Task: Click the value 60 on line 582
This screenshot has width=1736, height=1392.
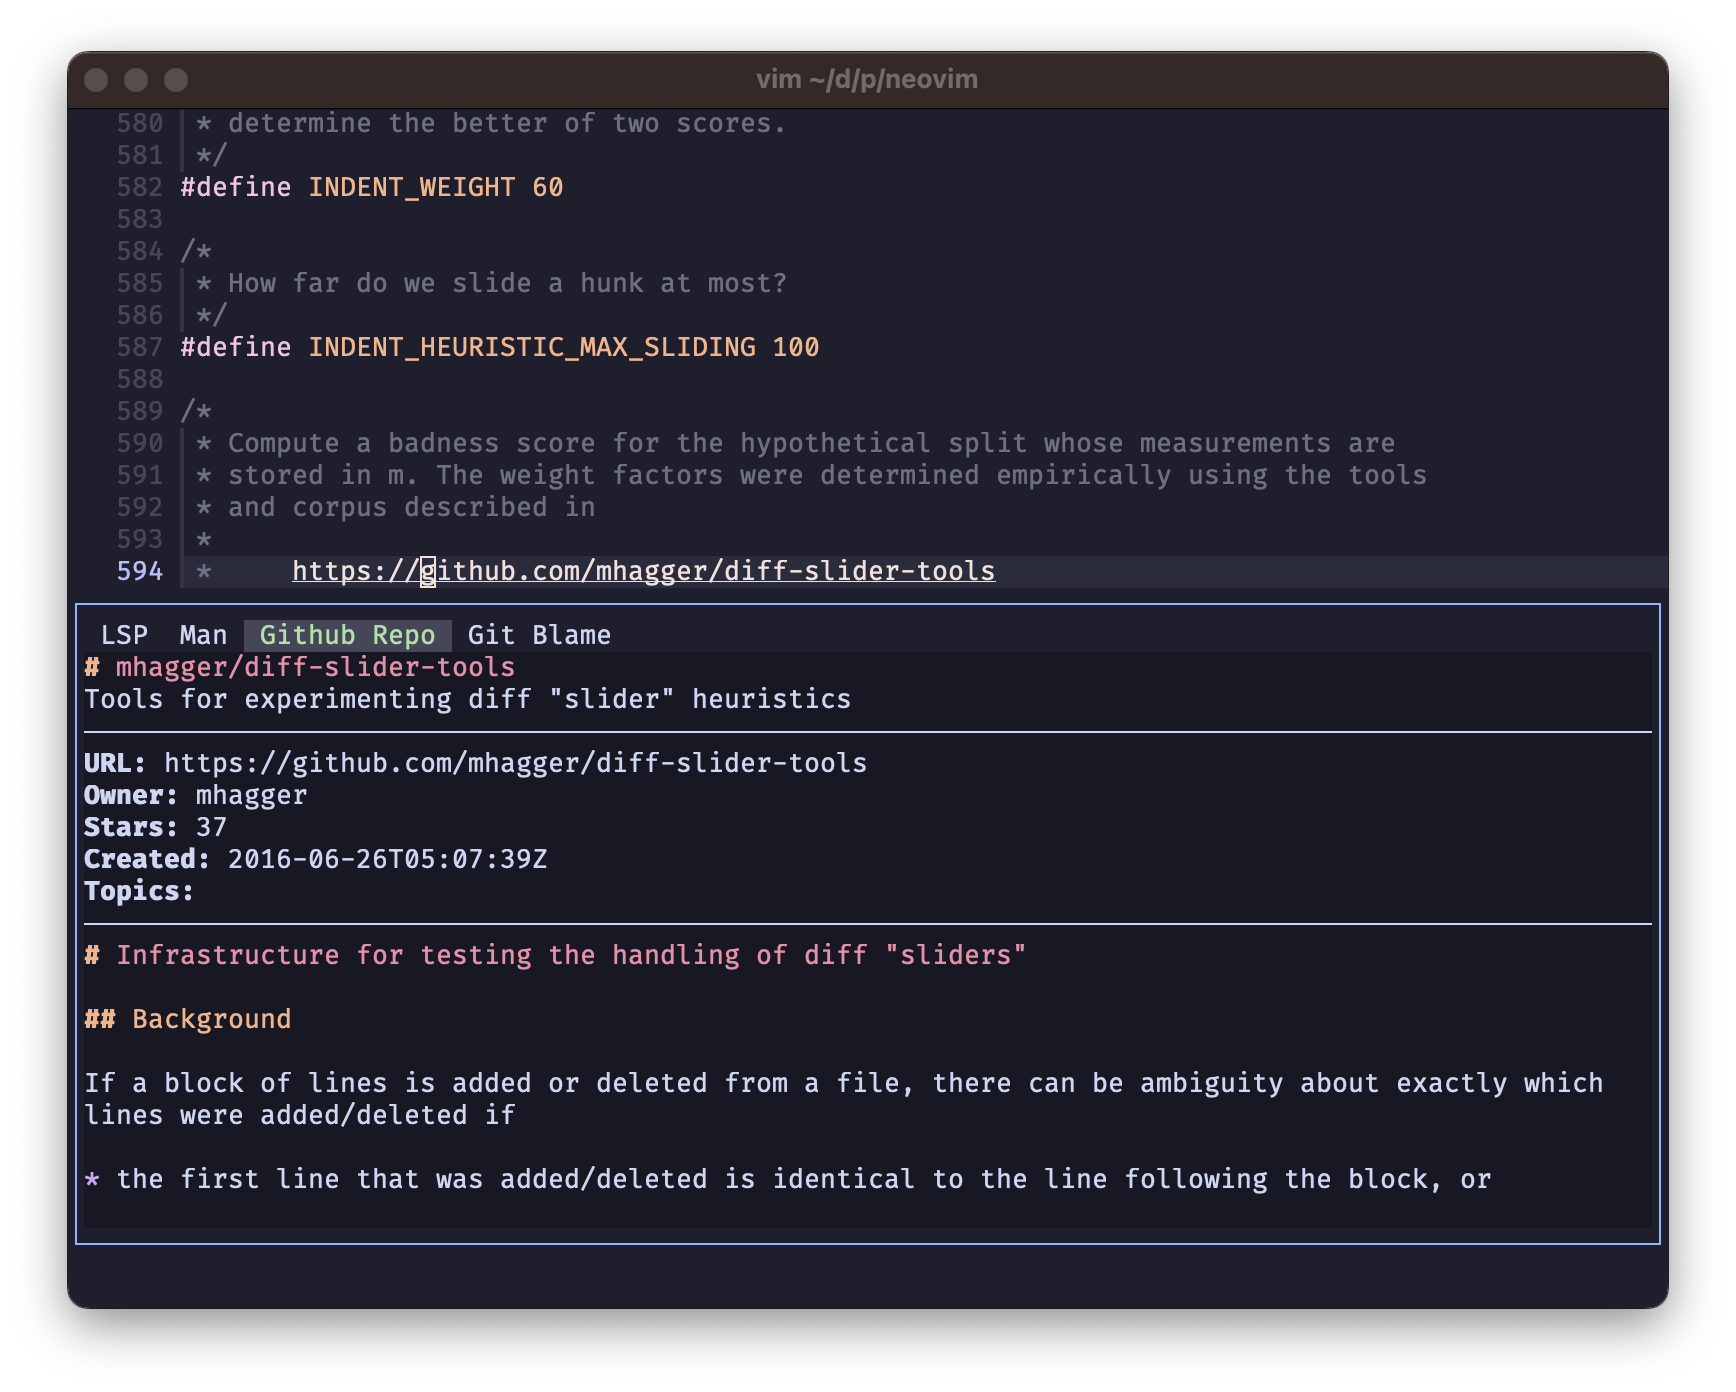Action: pos(547,187)
